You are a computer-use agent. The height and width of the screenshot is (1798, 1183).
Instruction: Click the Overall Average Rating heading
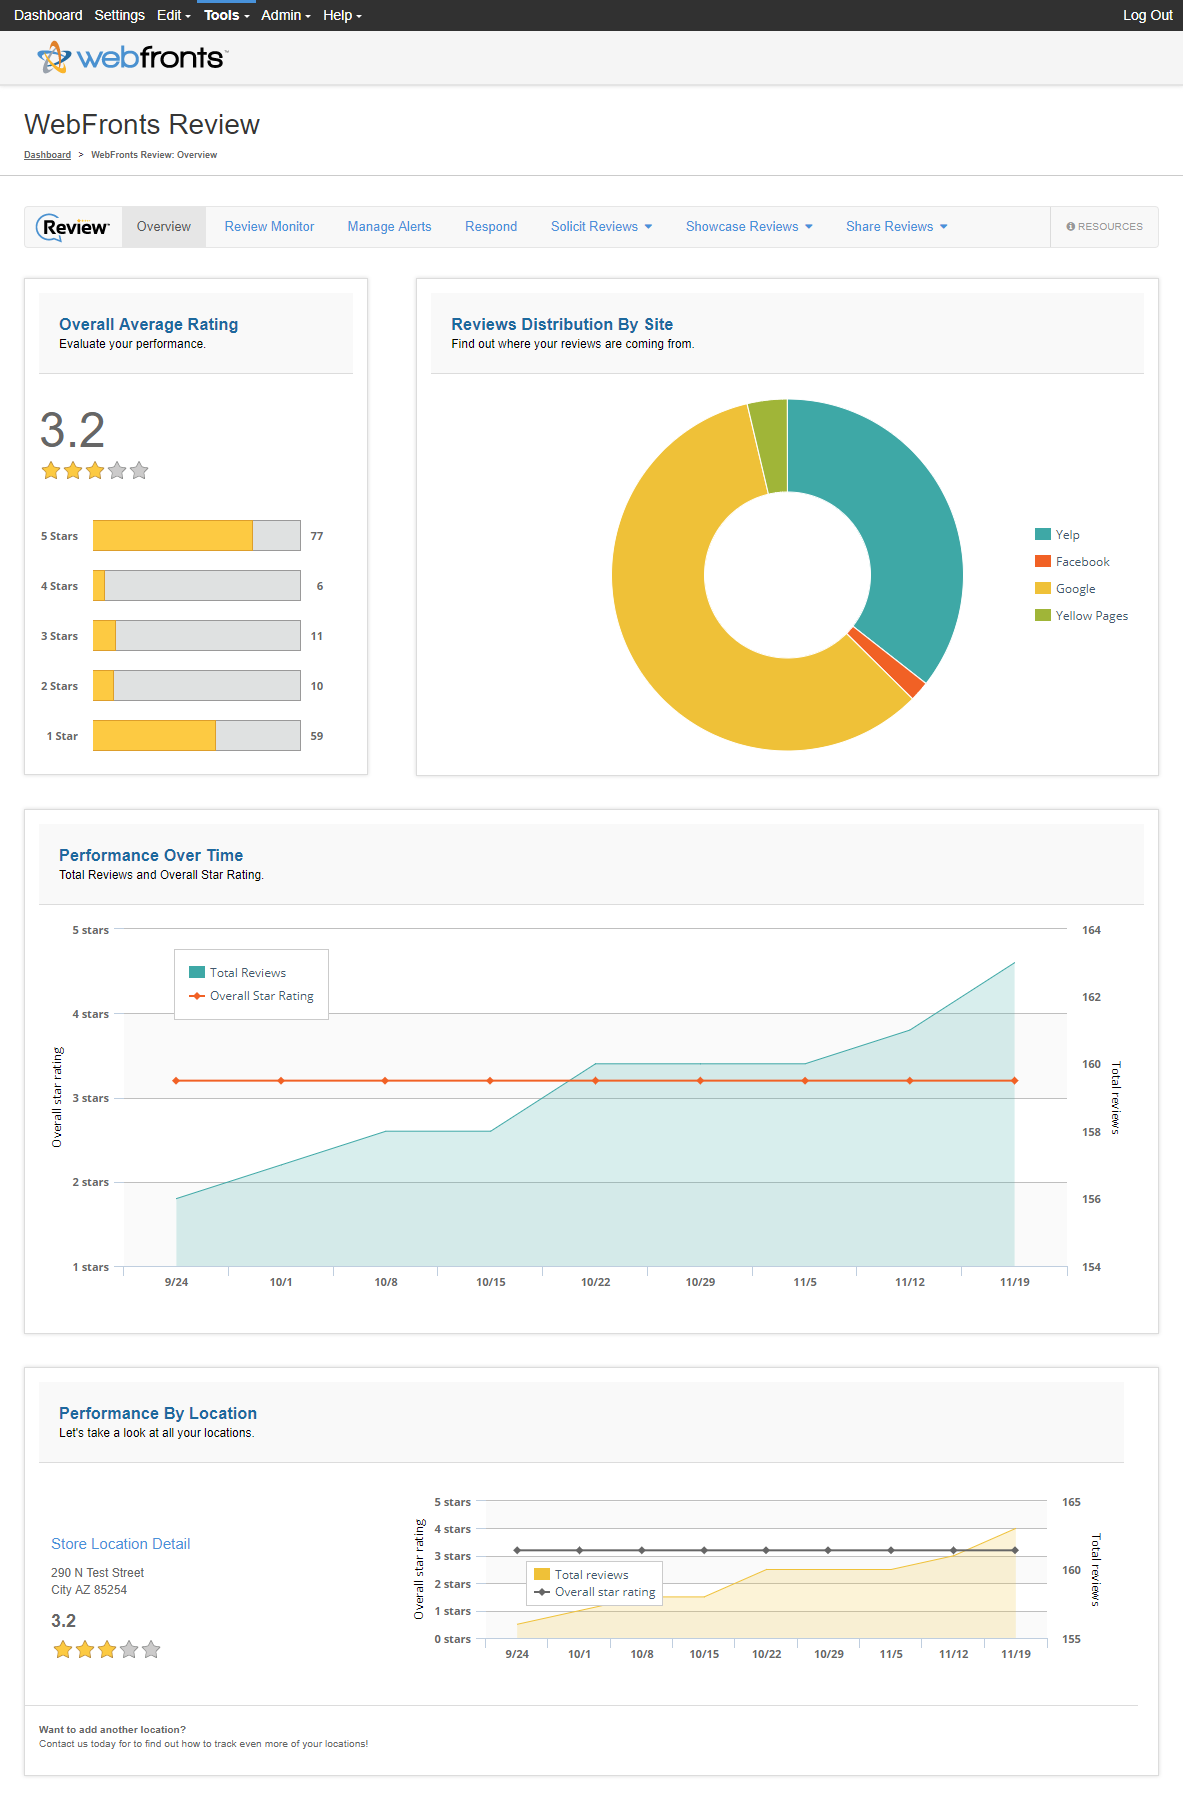coord(149,324)
